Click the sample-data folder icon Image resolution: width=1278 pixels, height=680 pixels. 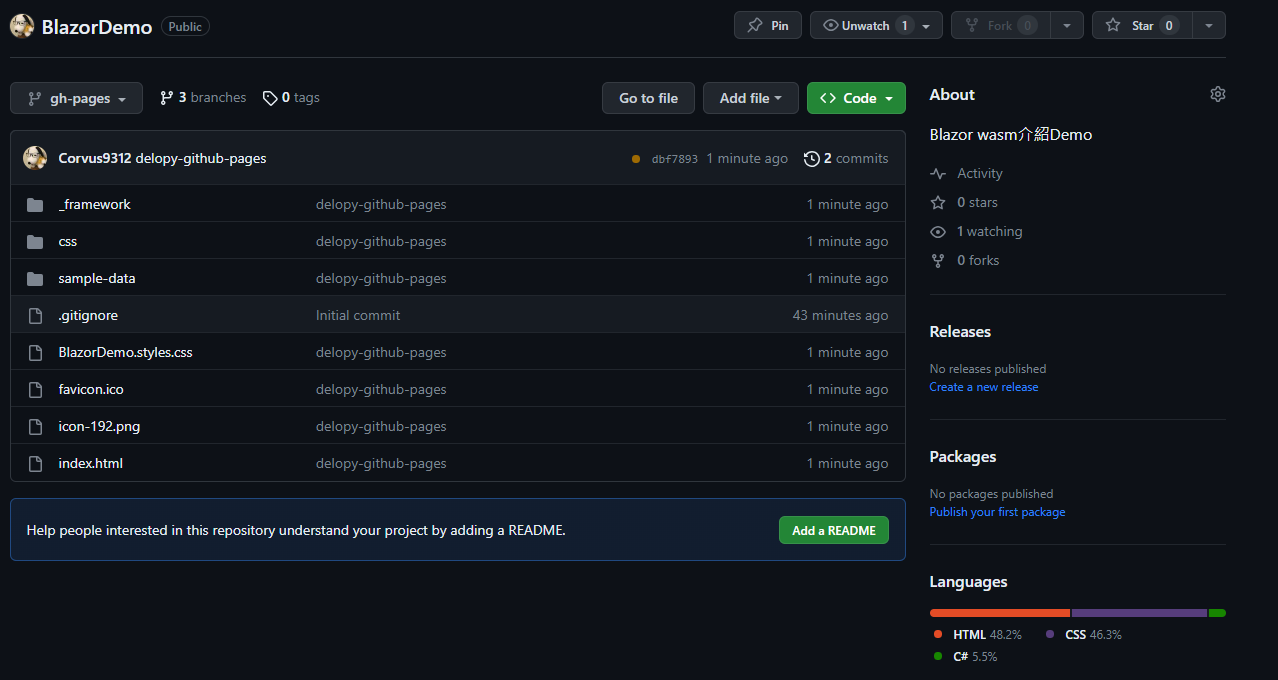point(35,278)
